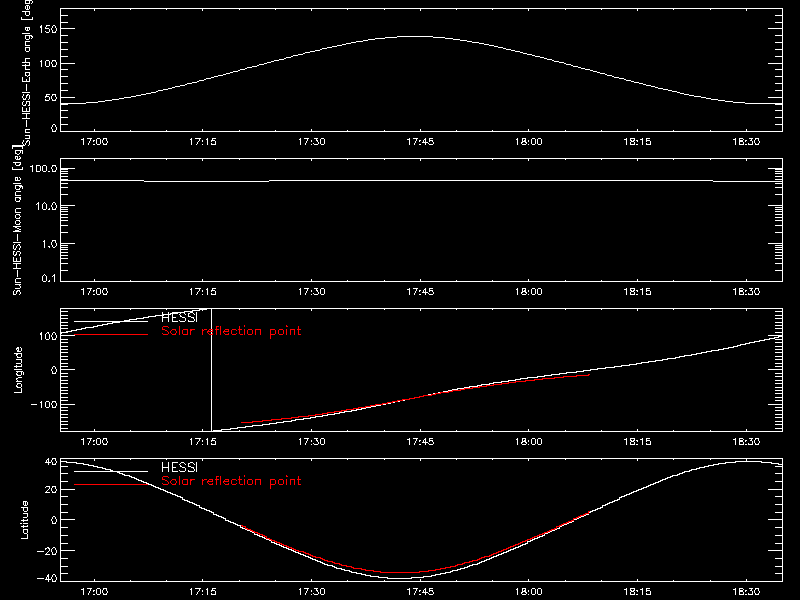Click red legend line sample in Latitude plot

[x=111, y=484]
